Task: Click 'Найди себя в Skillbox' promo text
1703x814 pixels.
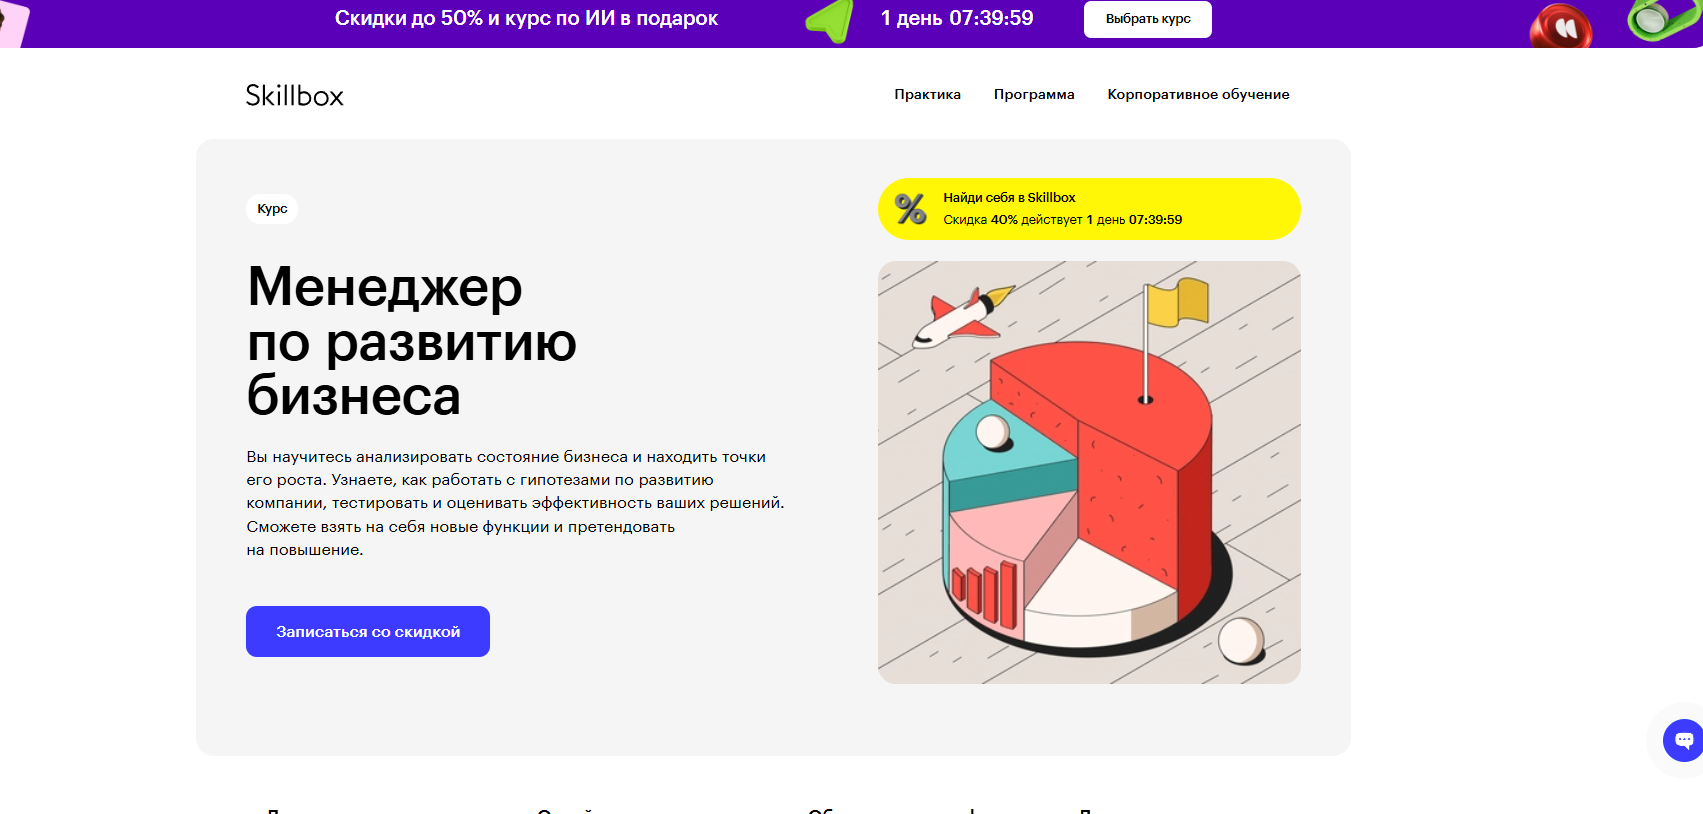Action: 1009,197
